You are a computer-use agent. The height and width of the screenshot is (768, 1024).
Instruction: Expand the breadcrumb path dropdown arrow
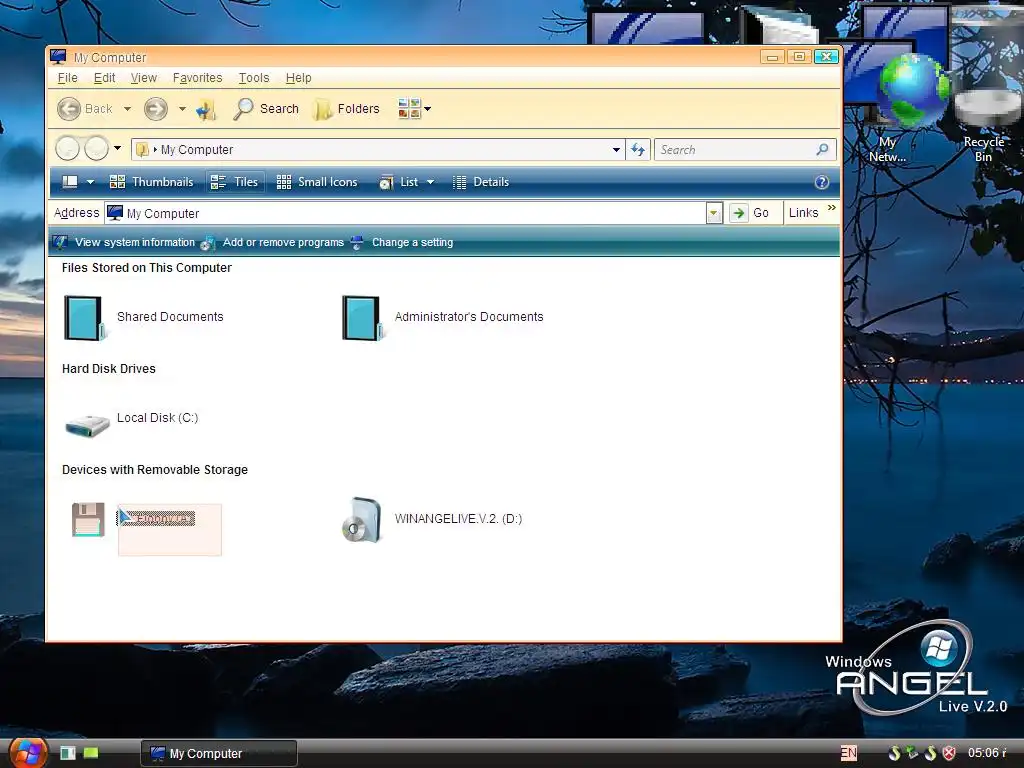(x=616, y=150)
